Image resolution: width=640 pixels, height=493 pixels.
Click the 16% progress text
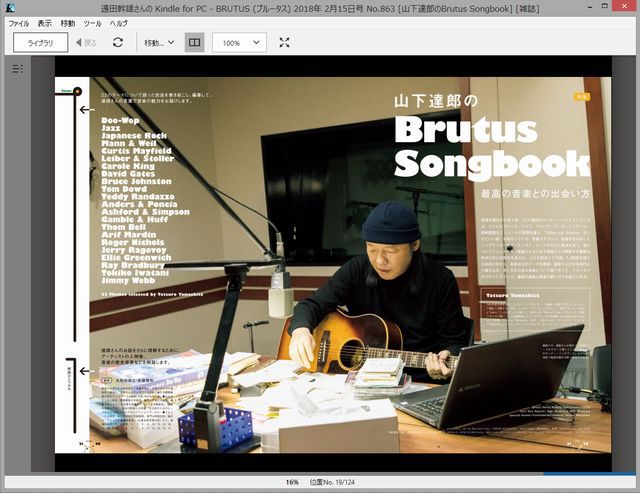point(292,482)
